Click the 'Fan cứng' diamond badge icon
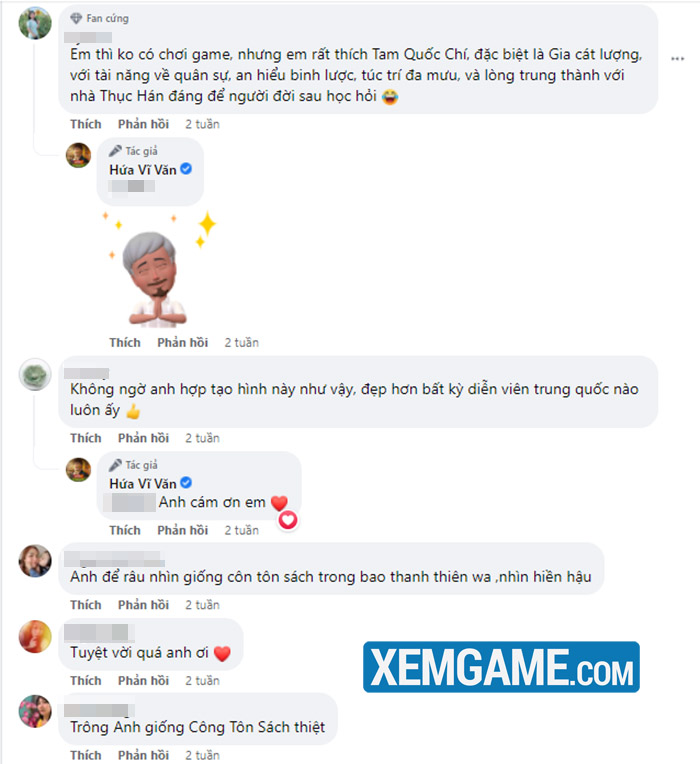Image resolution: width=700 pixels, height=764 pixels. (76, 19)
